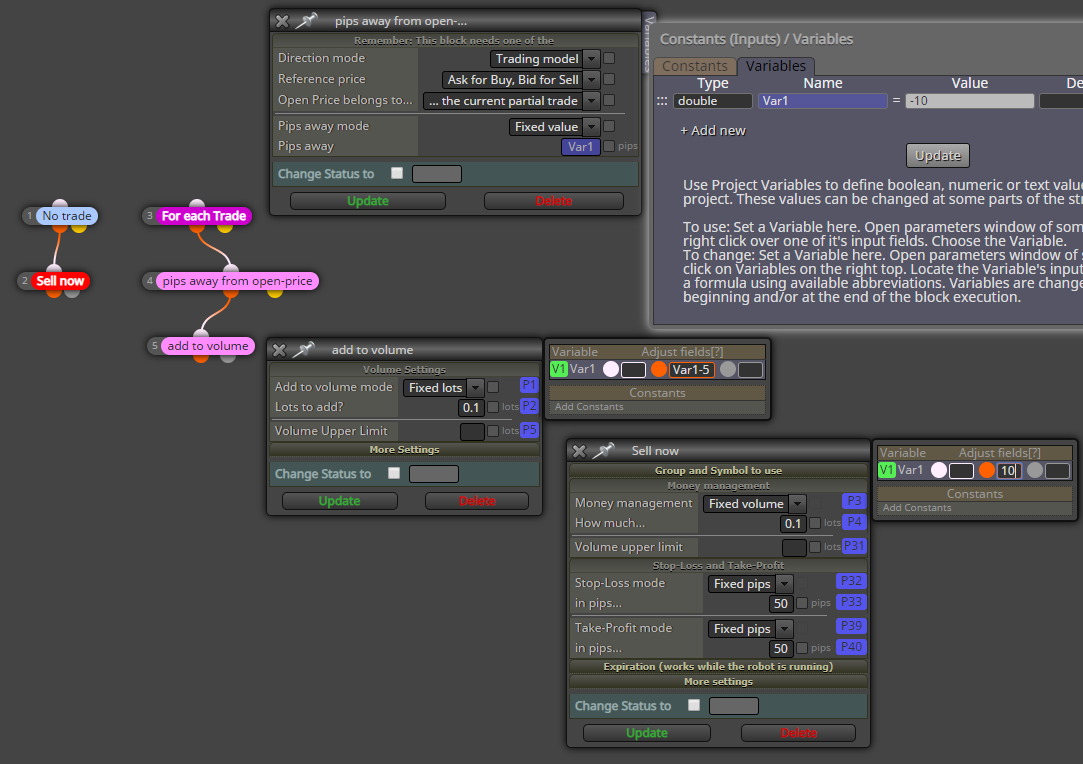
Task: Click the P3 parameter tag
Action: pyautogui.click(x=854, y=501)
